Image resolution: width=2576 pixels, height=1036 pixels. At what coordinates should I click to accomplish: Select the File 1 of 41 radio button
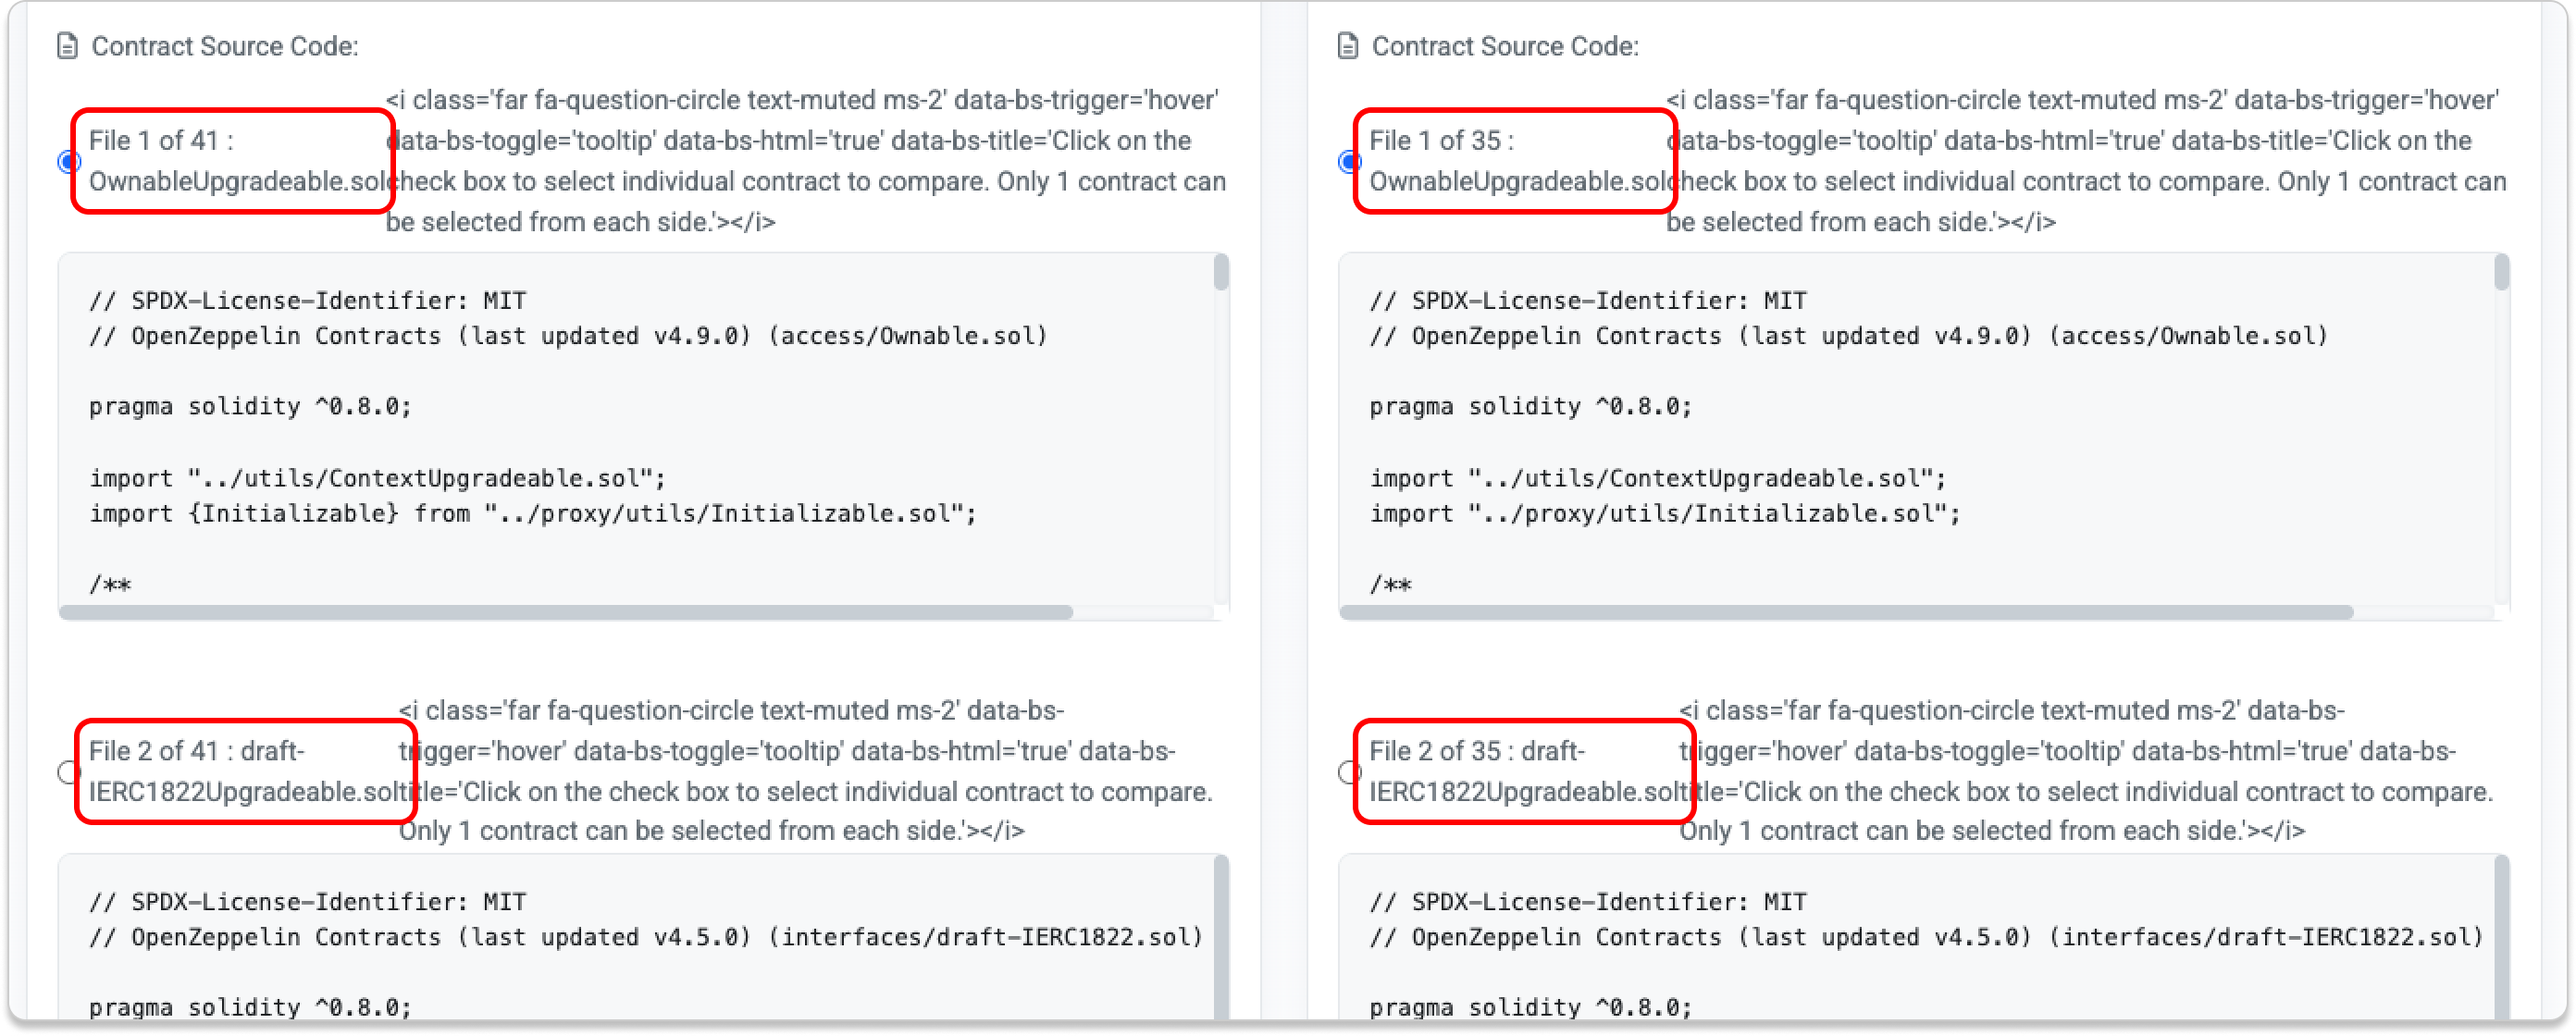pyautogui.click(x=68, y=161)
